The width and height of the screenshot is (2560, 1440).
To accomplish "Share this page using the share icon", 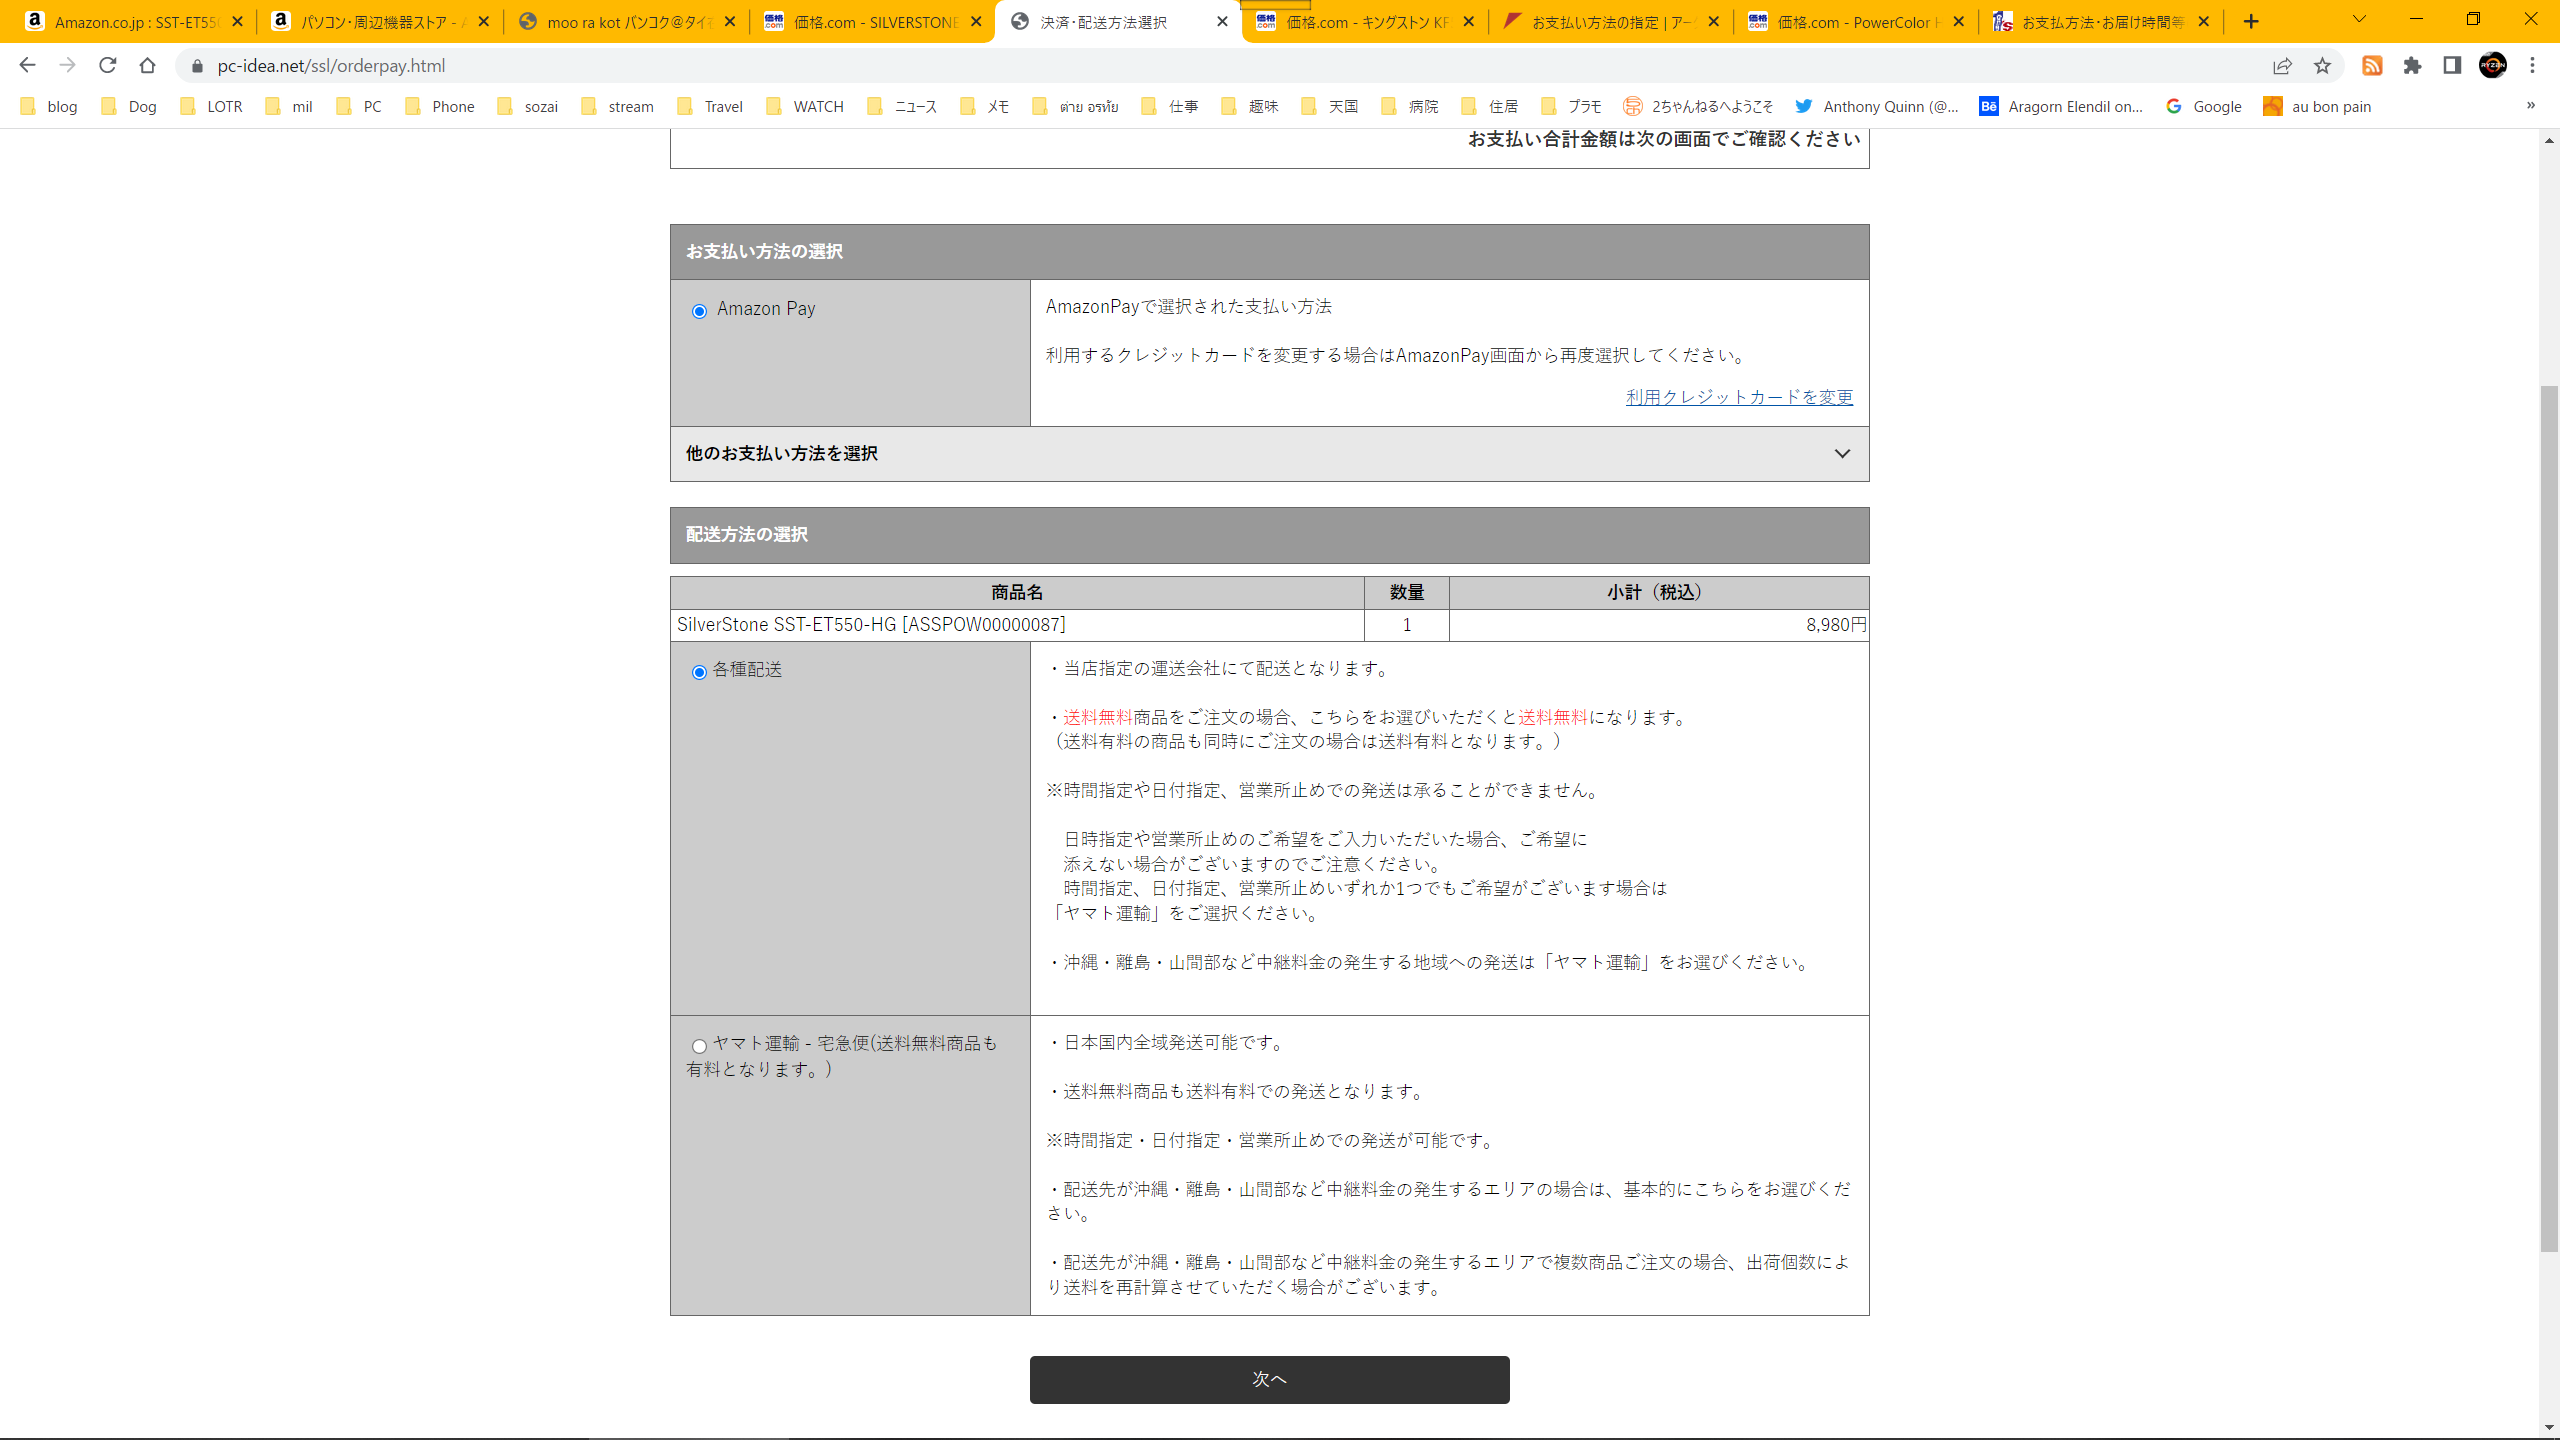I will [x=2282, y=66].
